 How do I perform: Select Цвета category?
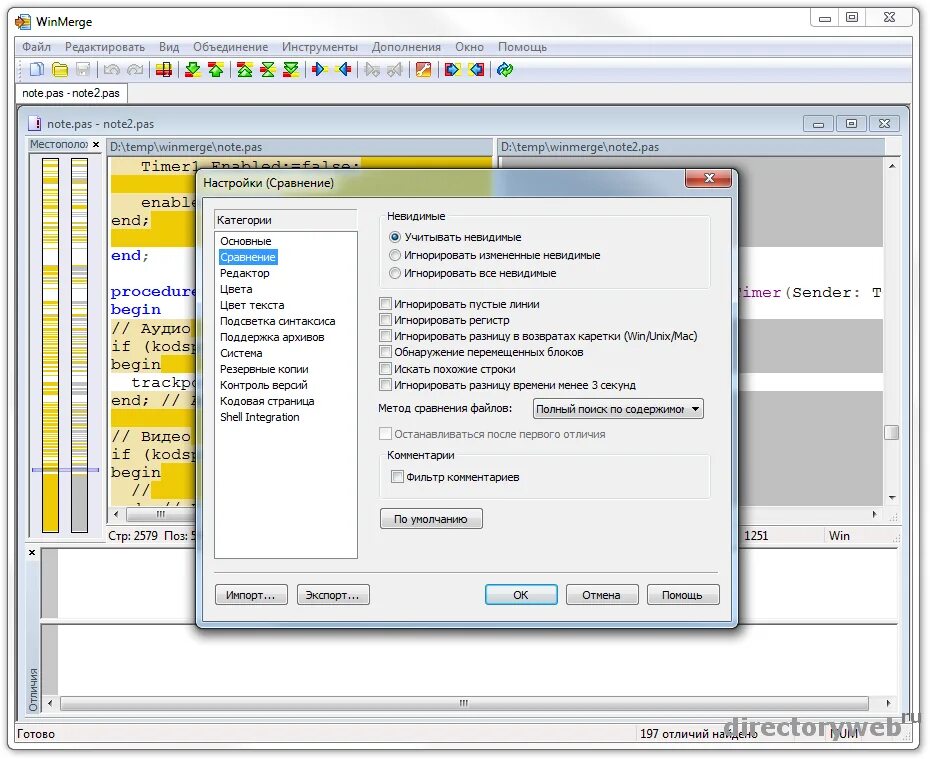coord(236,289)
